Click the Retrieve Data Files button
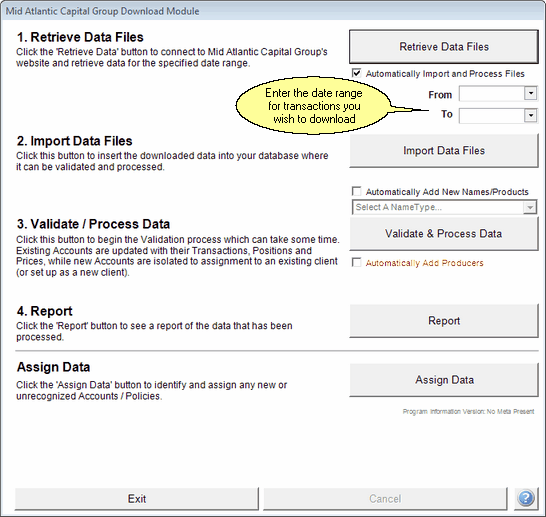Screen dimensions: 546x517 (444, 47)
